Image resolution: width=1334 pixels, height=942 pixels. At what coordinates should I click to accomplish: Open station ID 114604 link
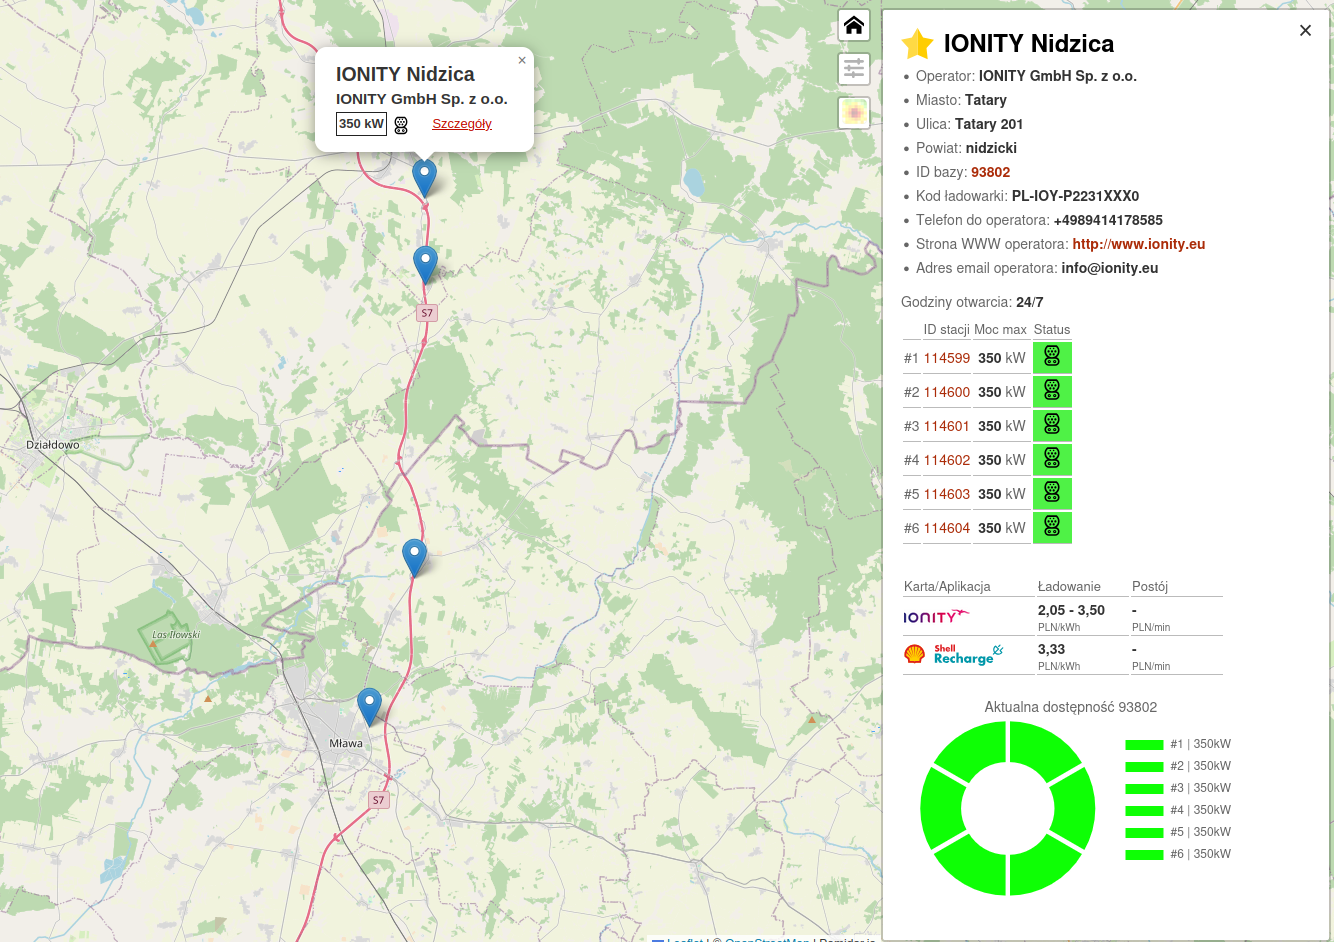pyautogui.click(x=947, y=528)
